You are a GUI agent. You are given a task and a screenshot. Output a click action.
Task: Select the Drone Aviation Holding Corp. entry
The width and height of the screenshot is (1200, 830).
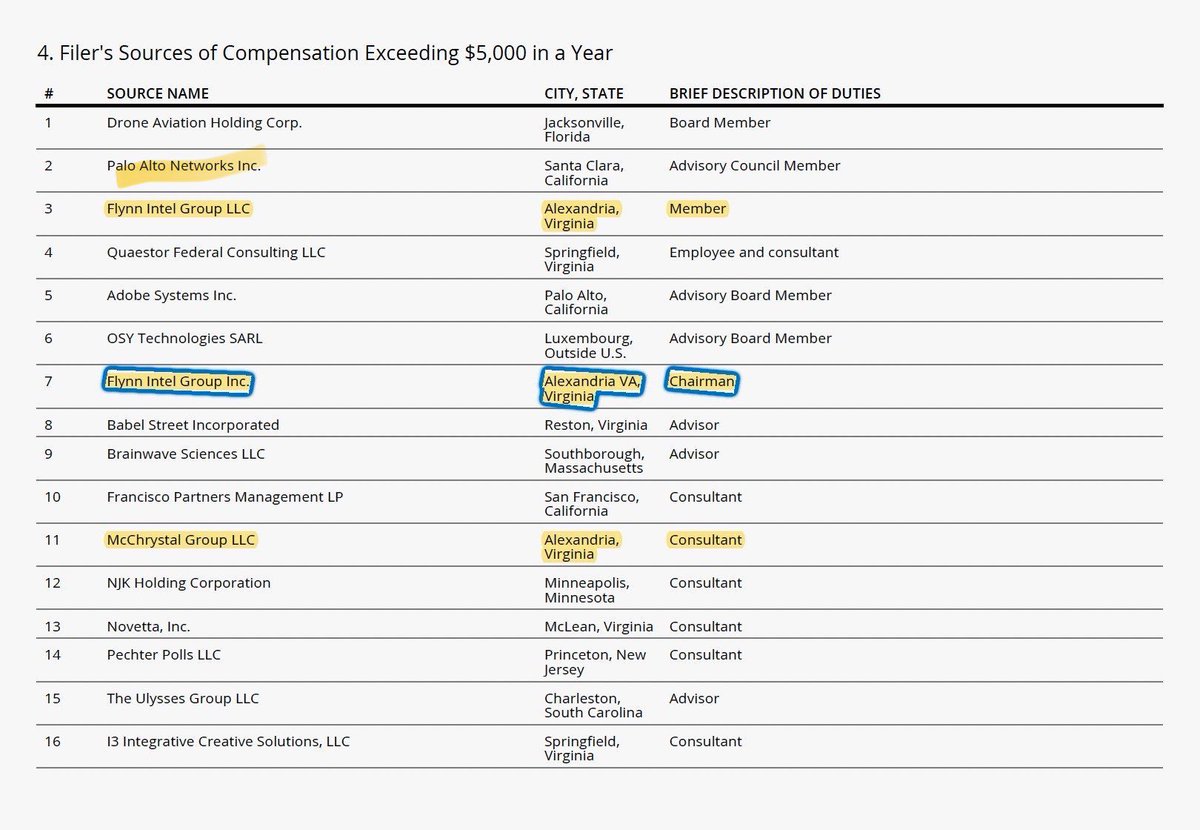click(204, 123)
